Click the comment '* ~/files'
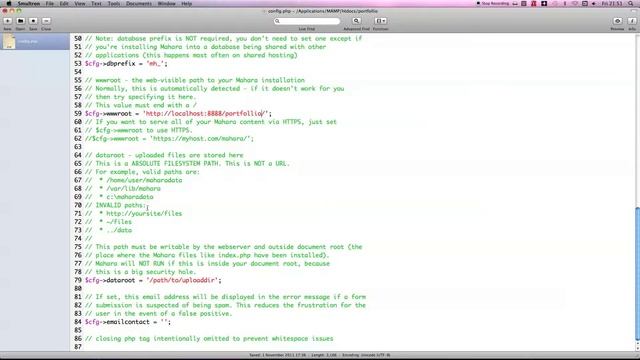Viewport: 640px width, 360px height. (x=108, y=222)
